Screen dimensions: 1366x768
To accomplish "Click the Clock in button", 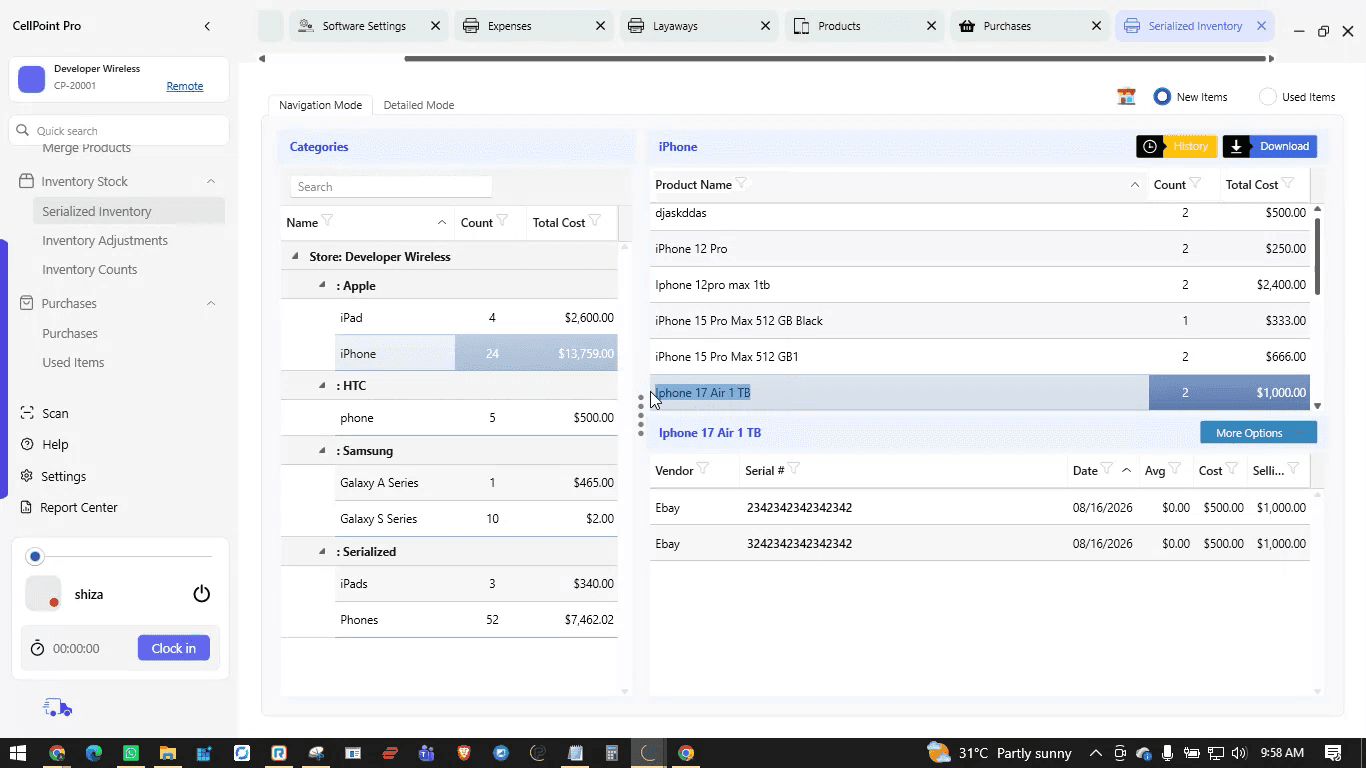I will click(x=174, y=648).
